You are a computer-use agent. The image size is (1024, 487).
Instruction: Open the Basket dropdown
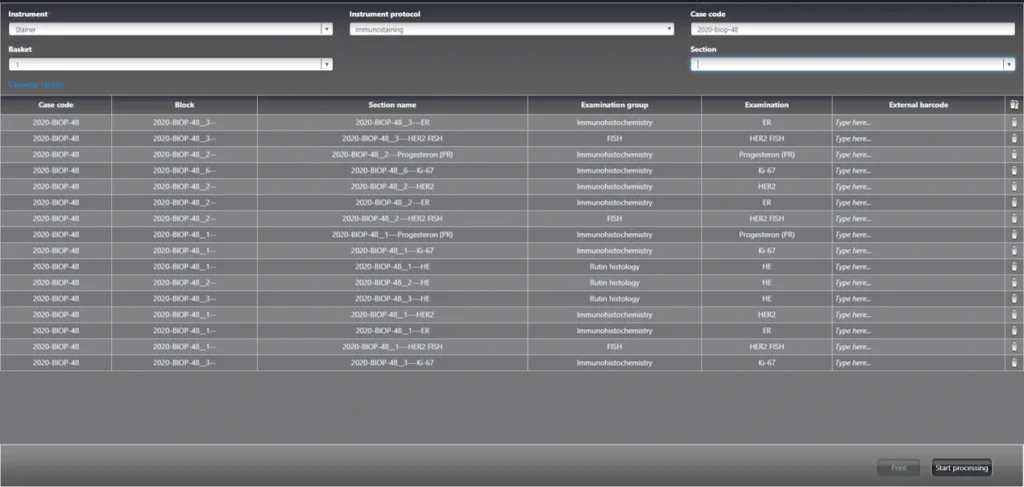pos(327,65)
